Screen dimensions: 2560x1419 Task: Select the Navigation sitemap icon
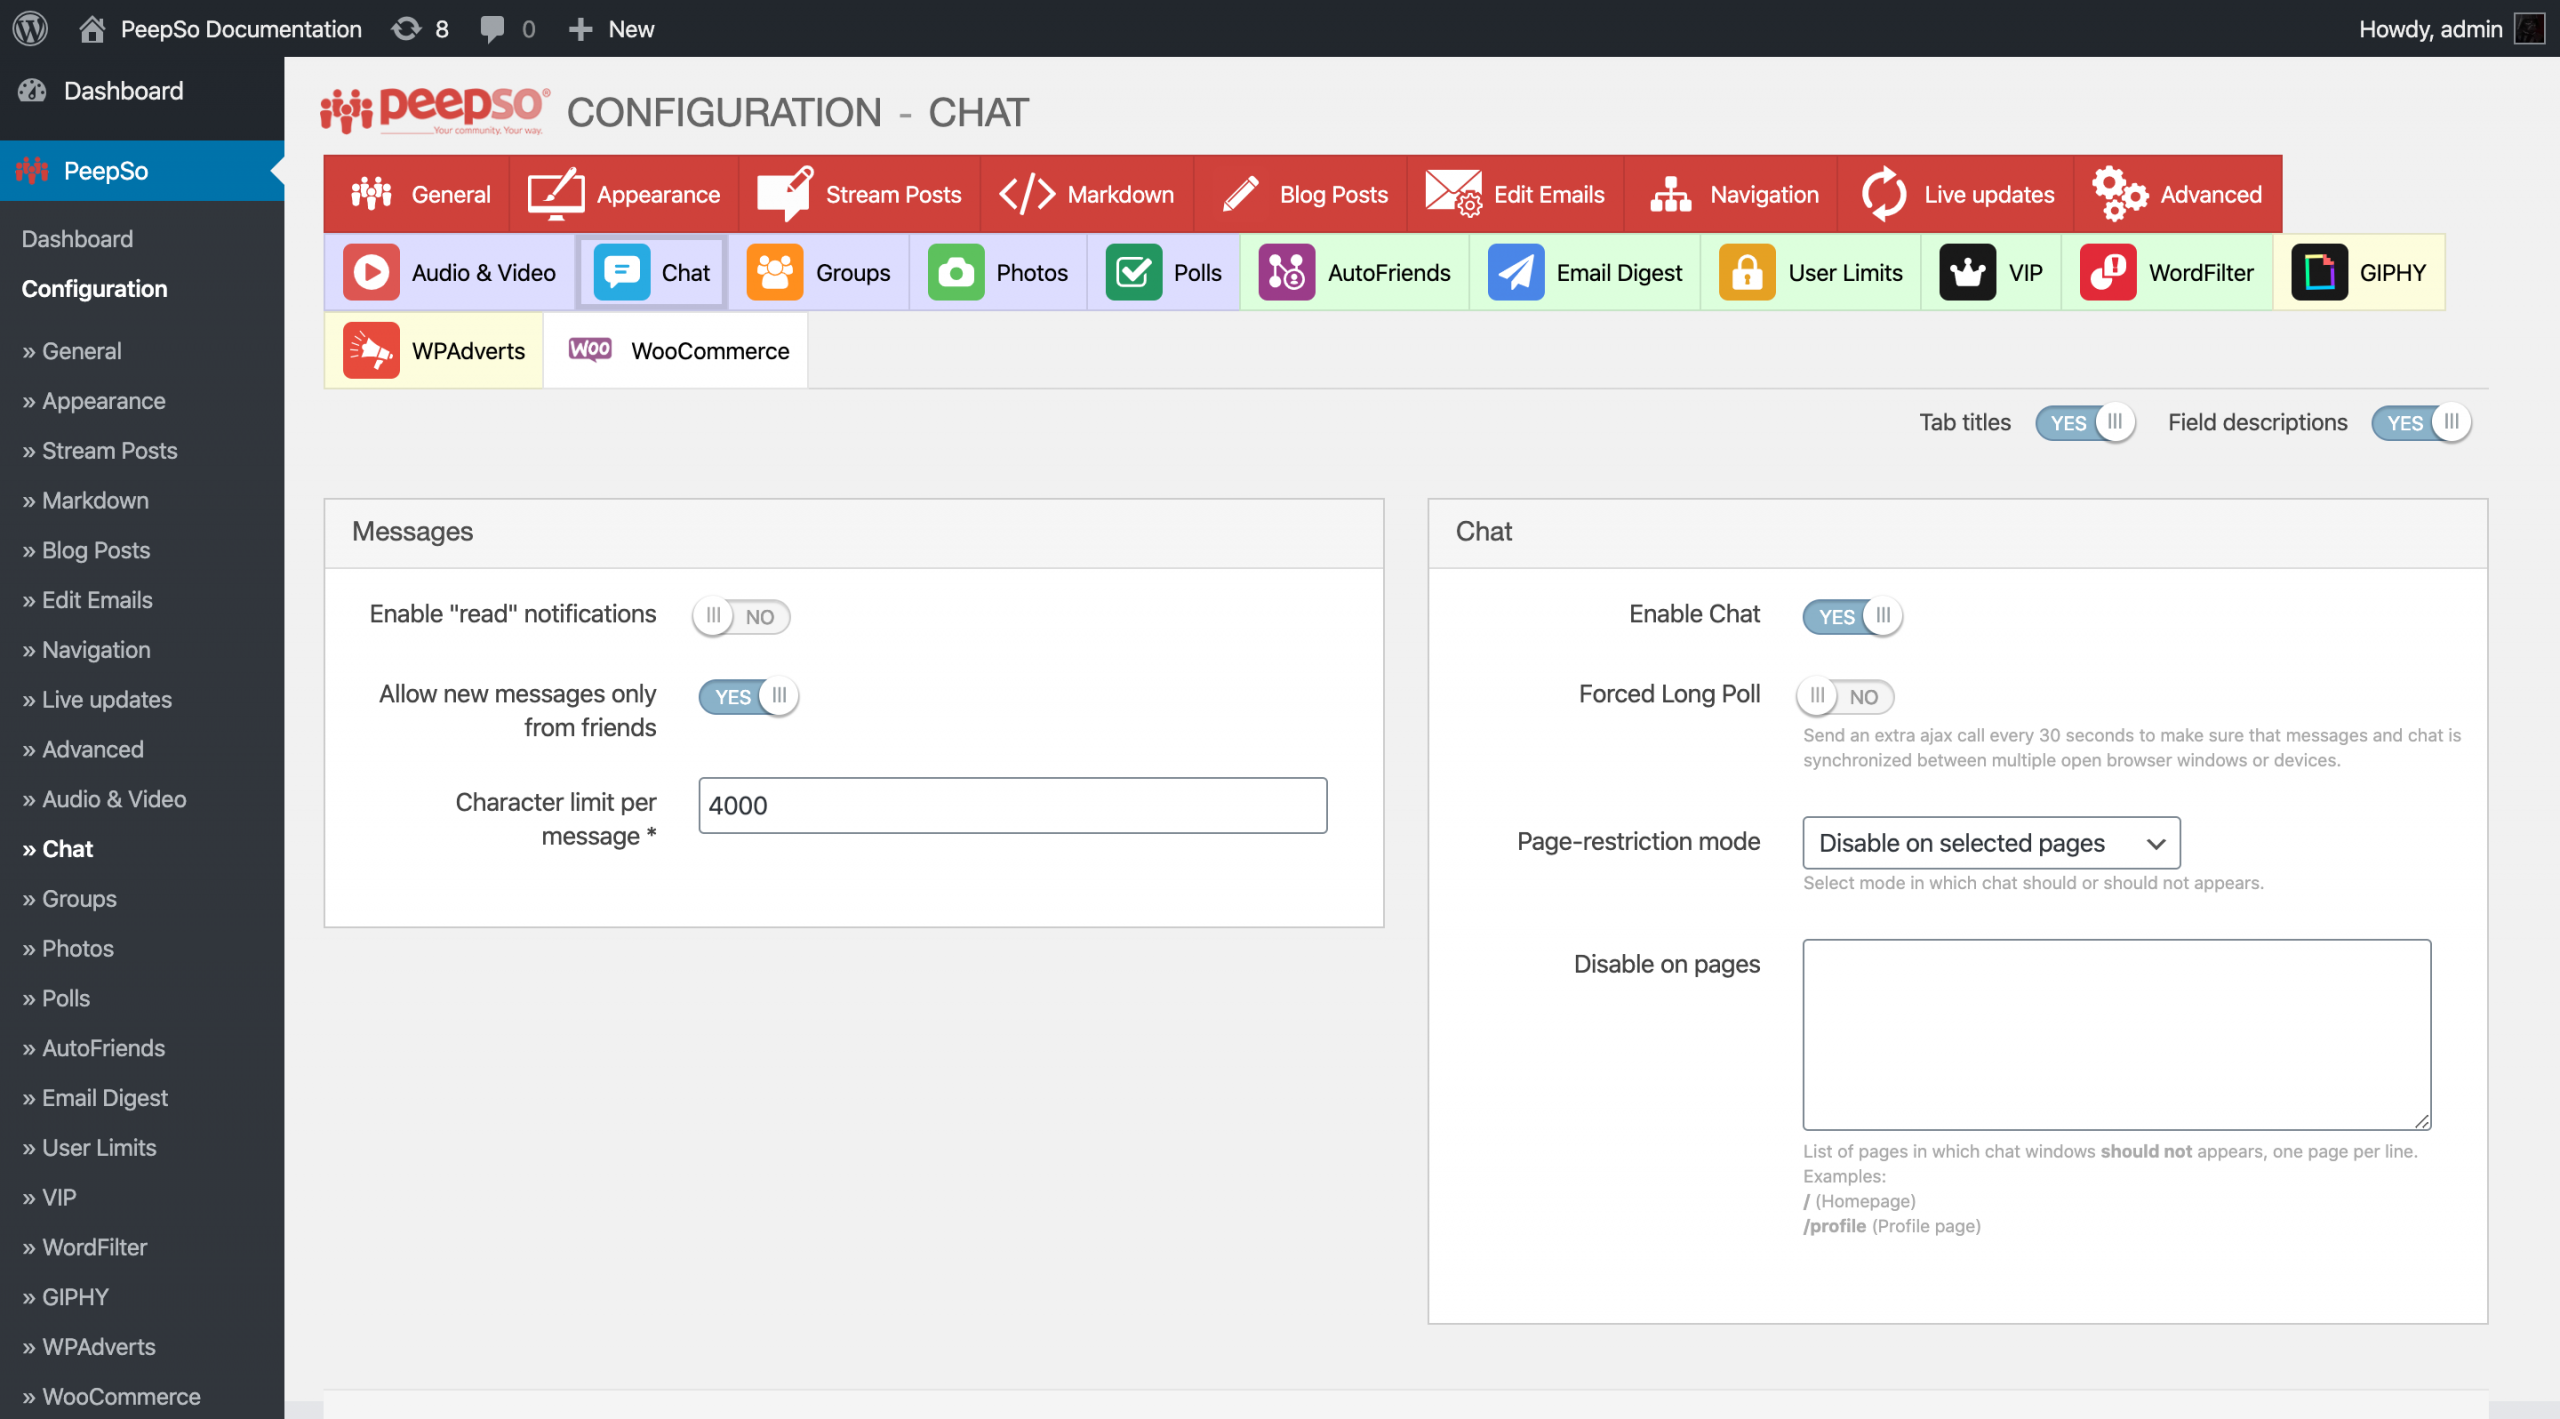click(x=1670, y=194)
